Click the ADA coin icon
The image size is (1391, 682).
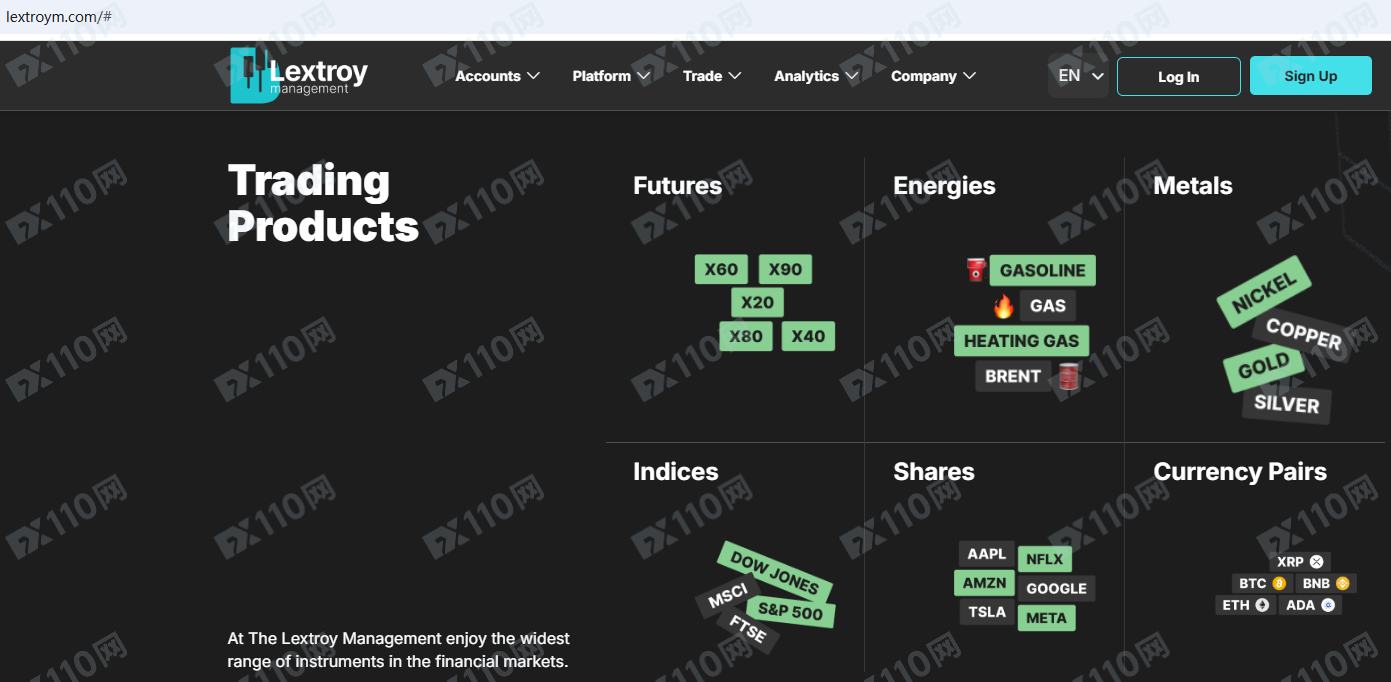tap(1328, 605)
